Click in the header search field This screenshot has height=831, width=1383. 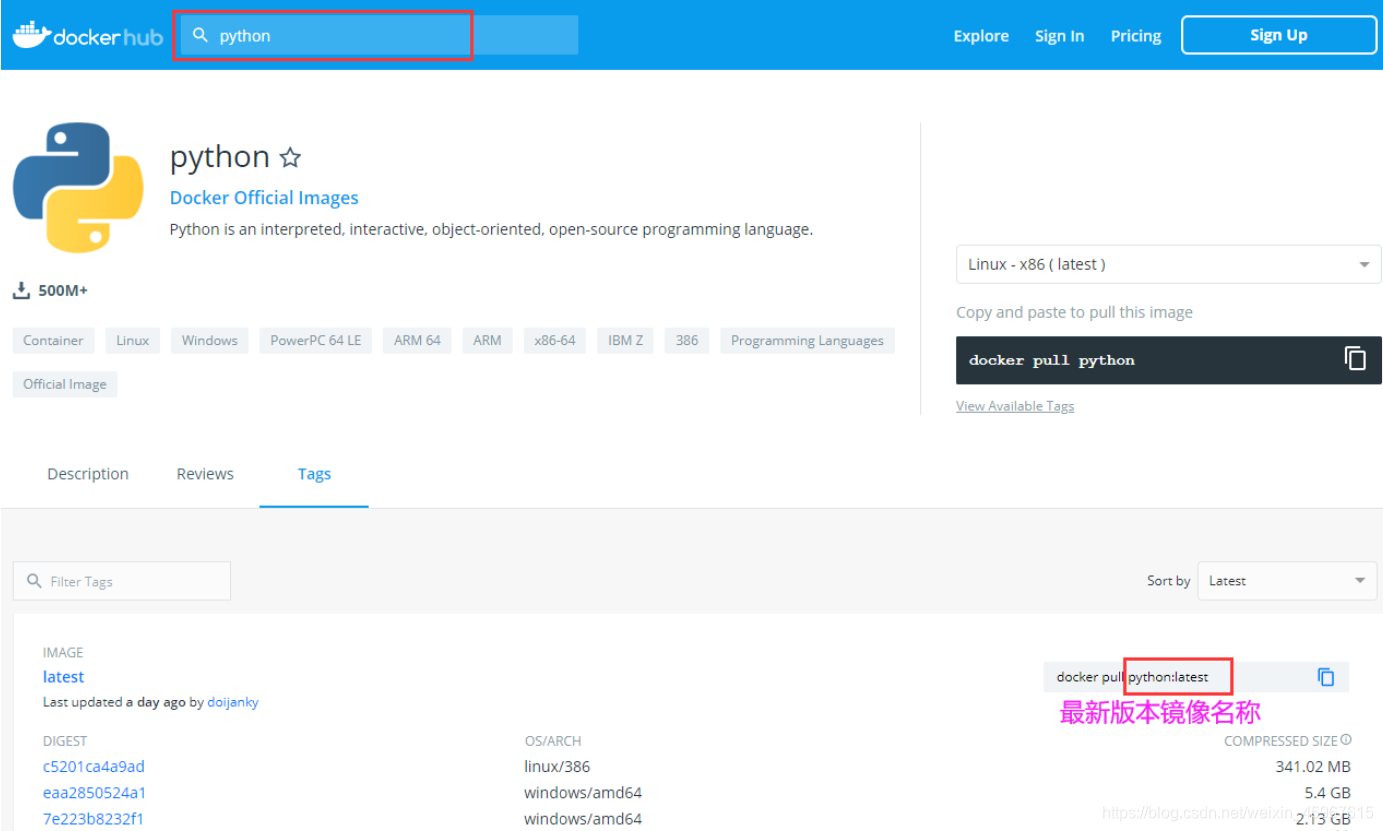[x=379, y=36]
